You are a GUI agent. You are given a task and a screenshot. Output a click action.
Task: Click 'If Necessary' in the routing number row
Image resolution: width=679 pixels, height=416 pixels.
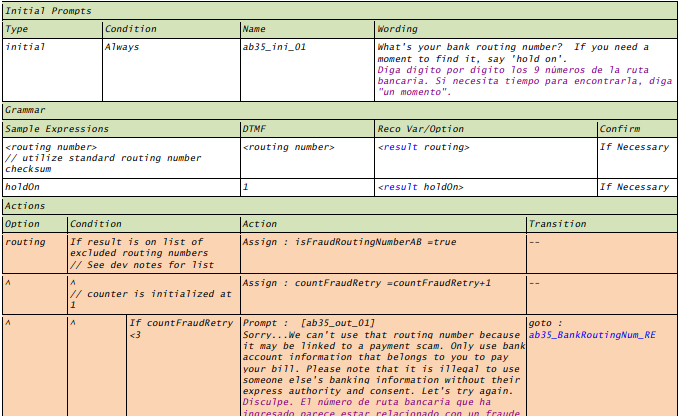(x=634, y=147)
